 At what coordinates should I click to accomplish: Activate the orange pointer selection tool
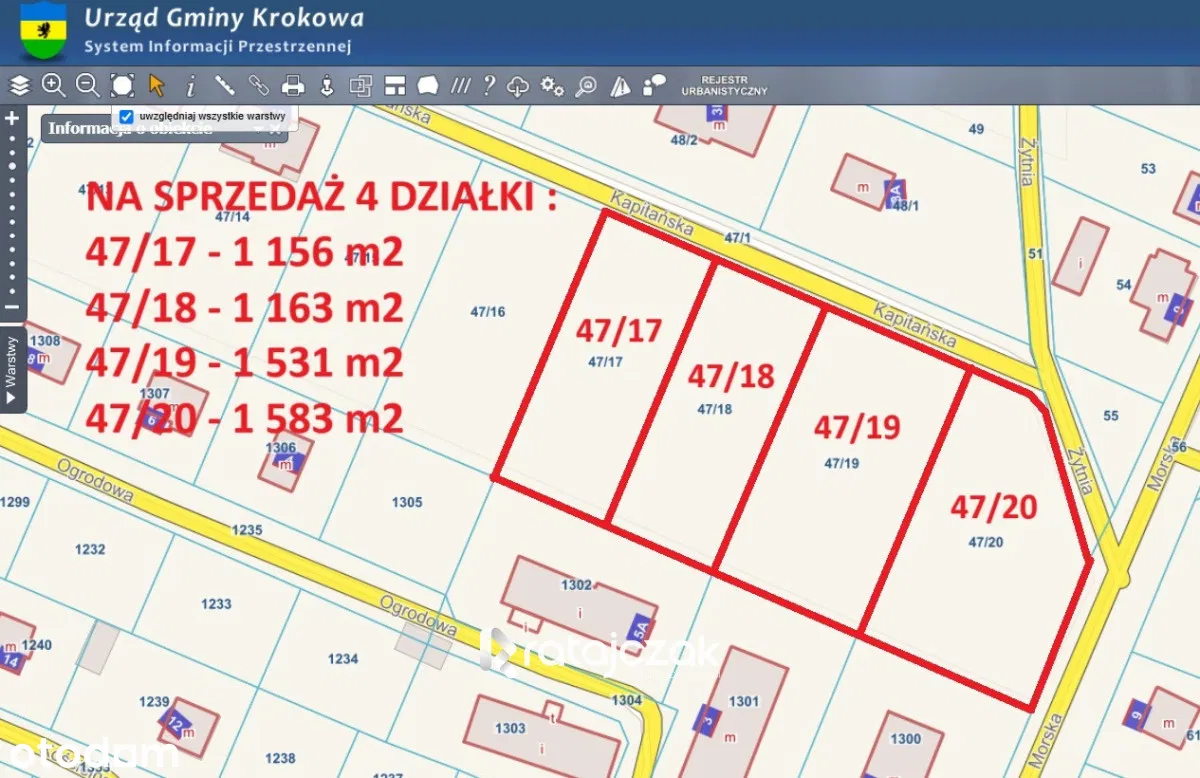coord(156,86)
